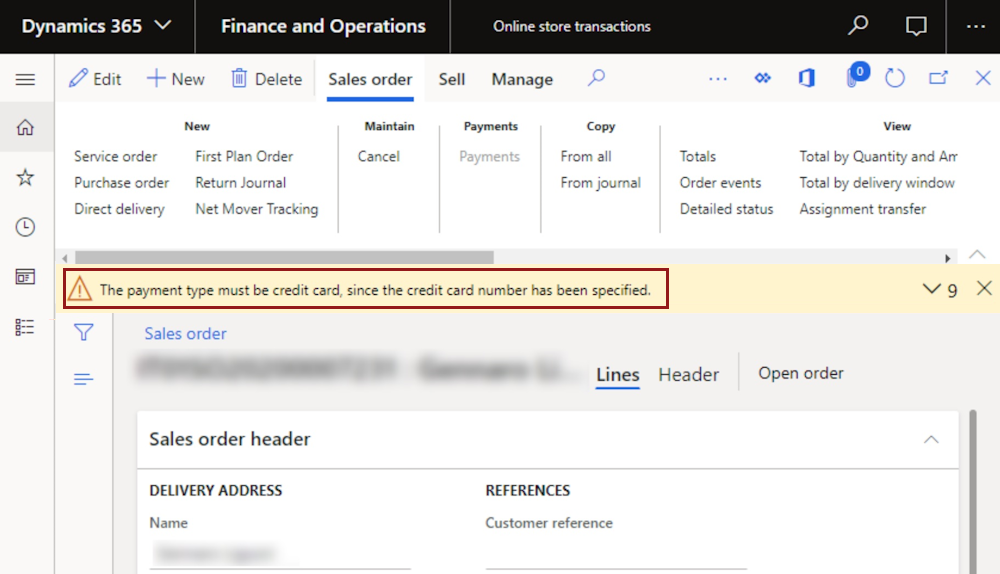1000x574 pixels.
Task: Click Totals under View
Action: pos(698,156)
